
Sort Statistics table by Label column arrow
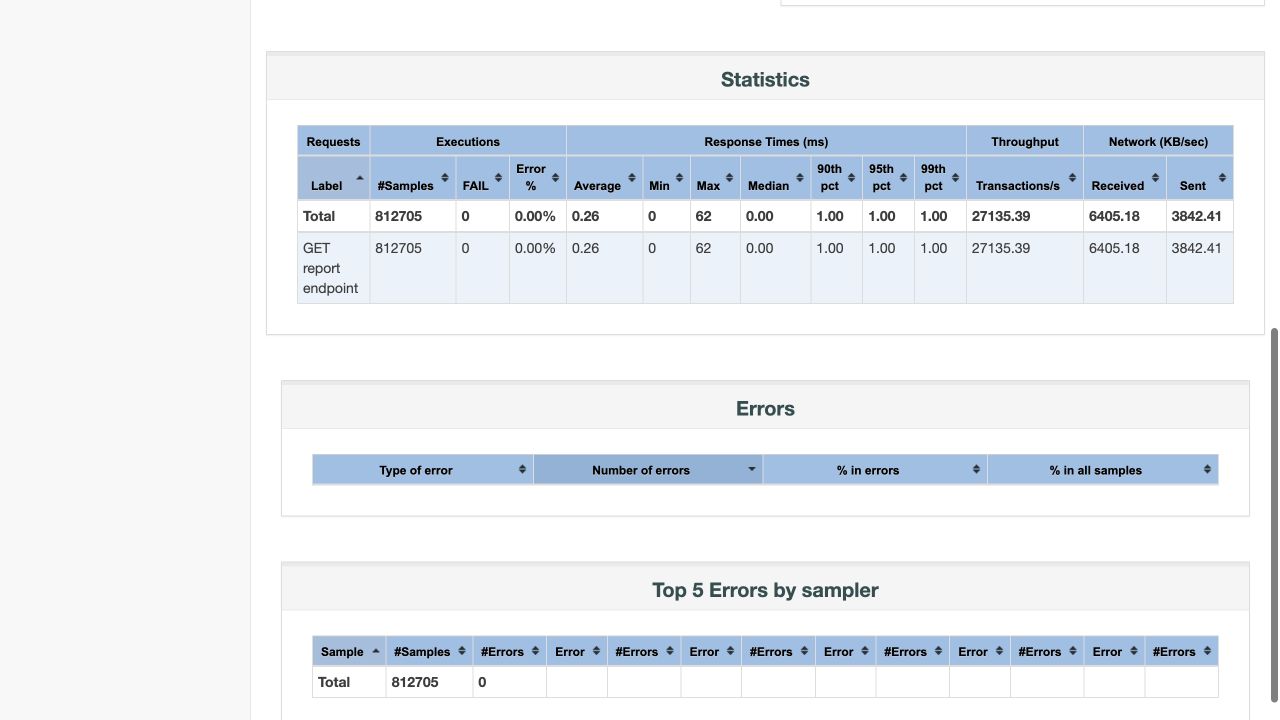point(359,178)
